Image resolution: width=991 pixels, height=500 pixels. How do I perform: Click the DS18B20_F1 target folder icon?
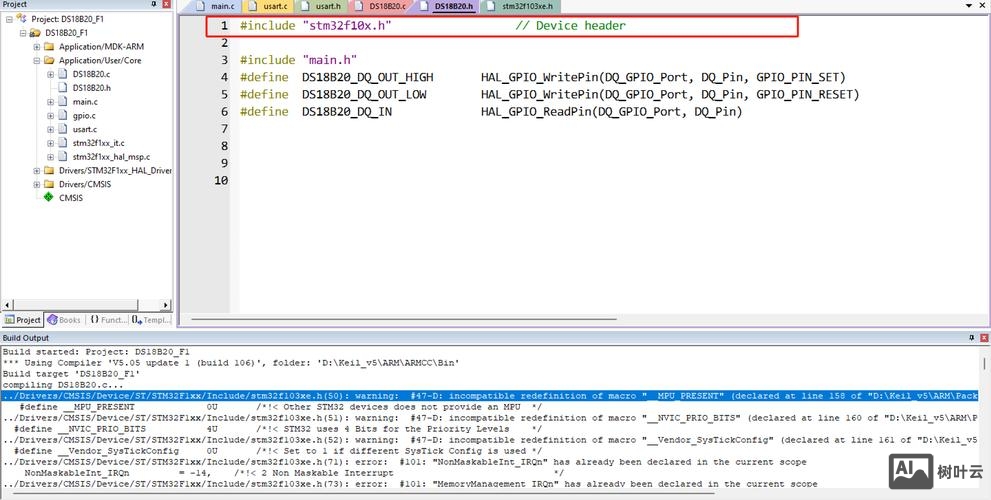click(x=35, y=32)
